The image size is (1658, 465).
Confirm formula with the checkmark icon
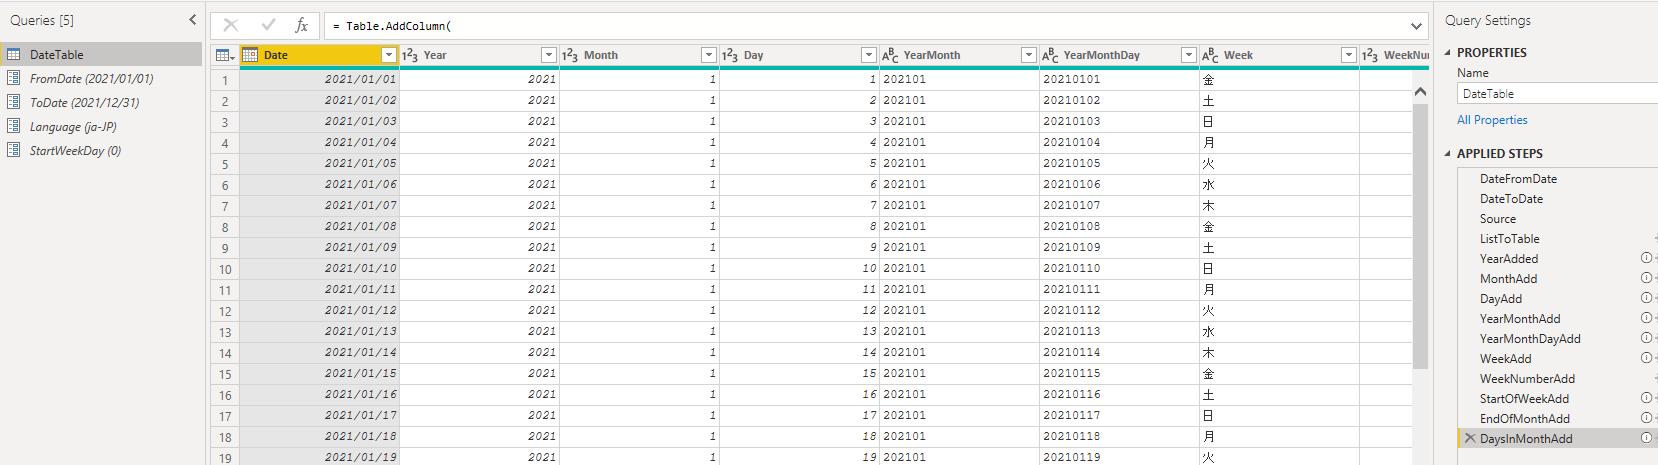coord(268,26)
